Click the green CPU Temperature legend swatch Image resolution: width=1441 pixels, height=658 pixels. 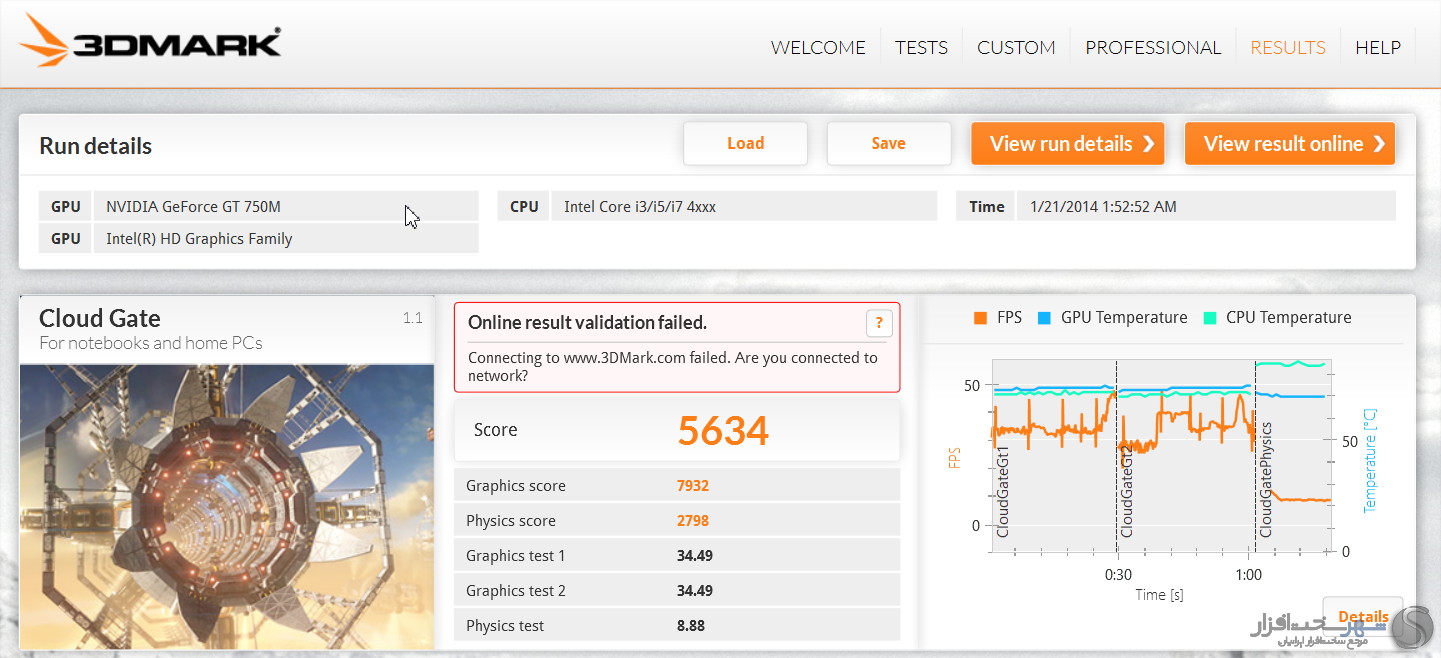click(1209, 318)
